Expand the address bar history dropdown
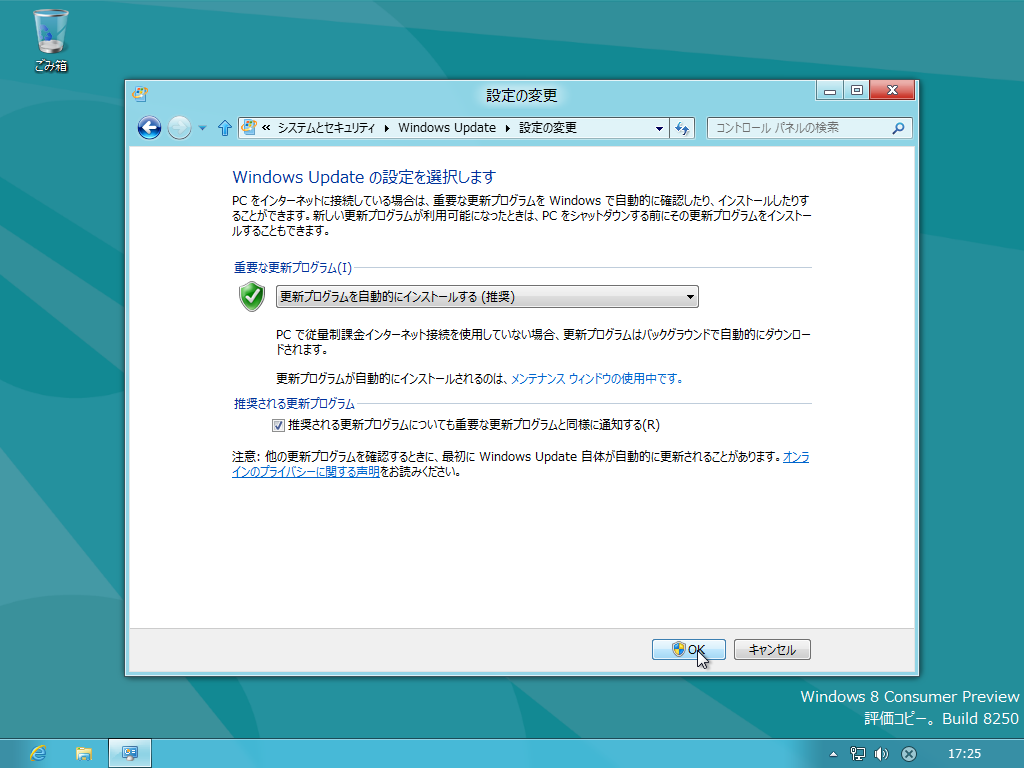The width and height of the screenshot is (1024, 768). pos(659,129)
